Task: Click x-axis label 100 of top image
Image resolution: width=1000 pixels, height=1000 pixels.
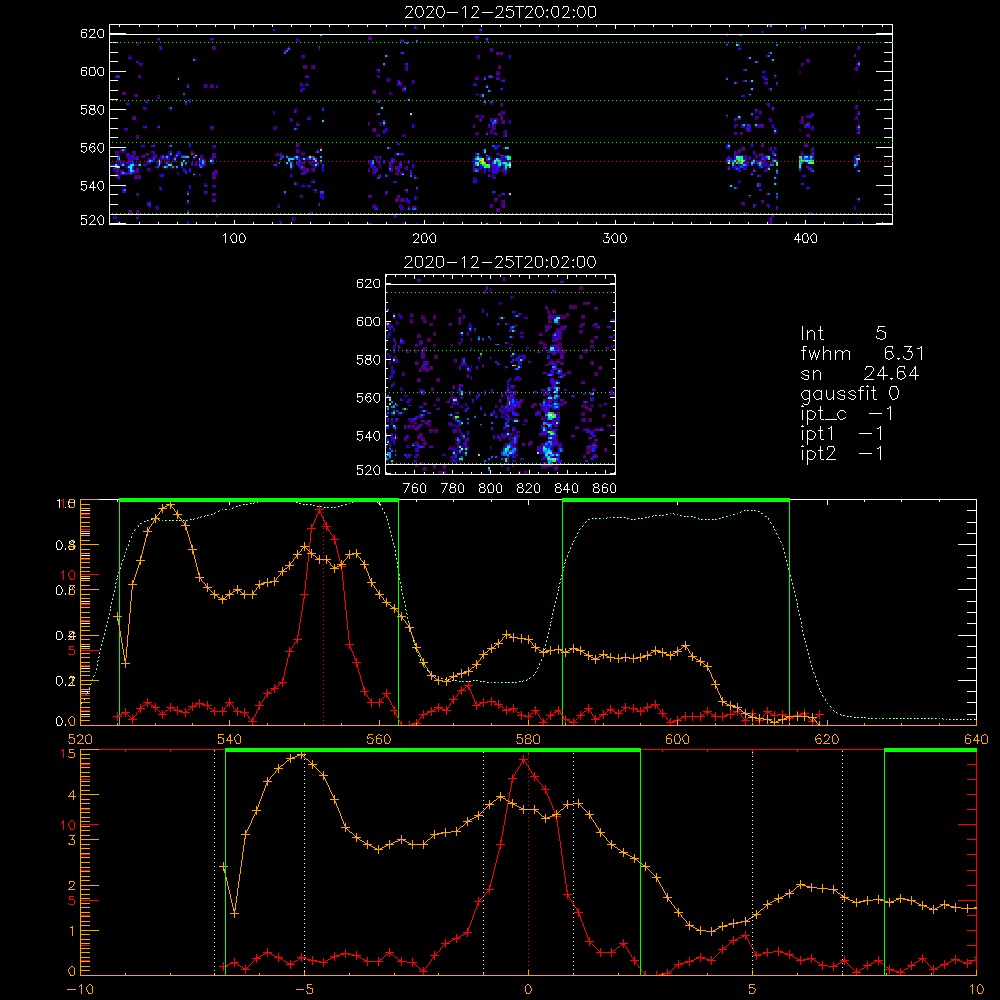Action: [234, 239]
